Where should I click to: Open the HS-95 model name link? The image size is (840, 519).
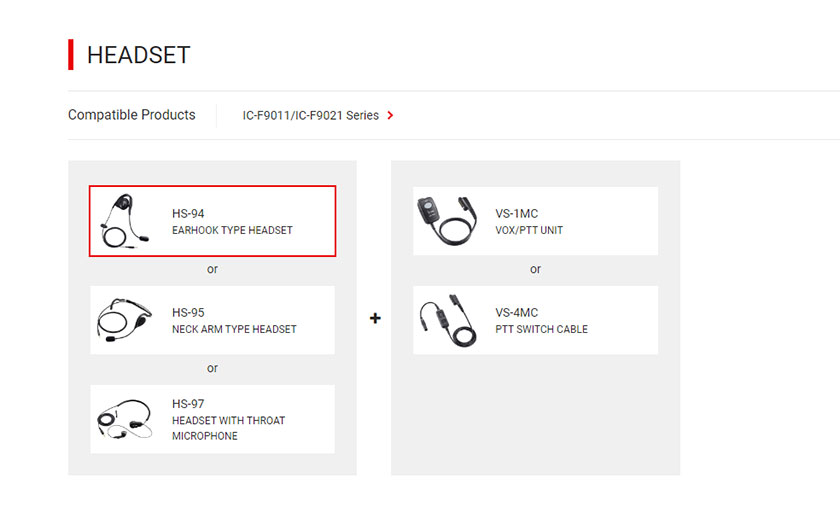[x=188, y=312]
